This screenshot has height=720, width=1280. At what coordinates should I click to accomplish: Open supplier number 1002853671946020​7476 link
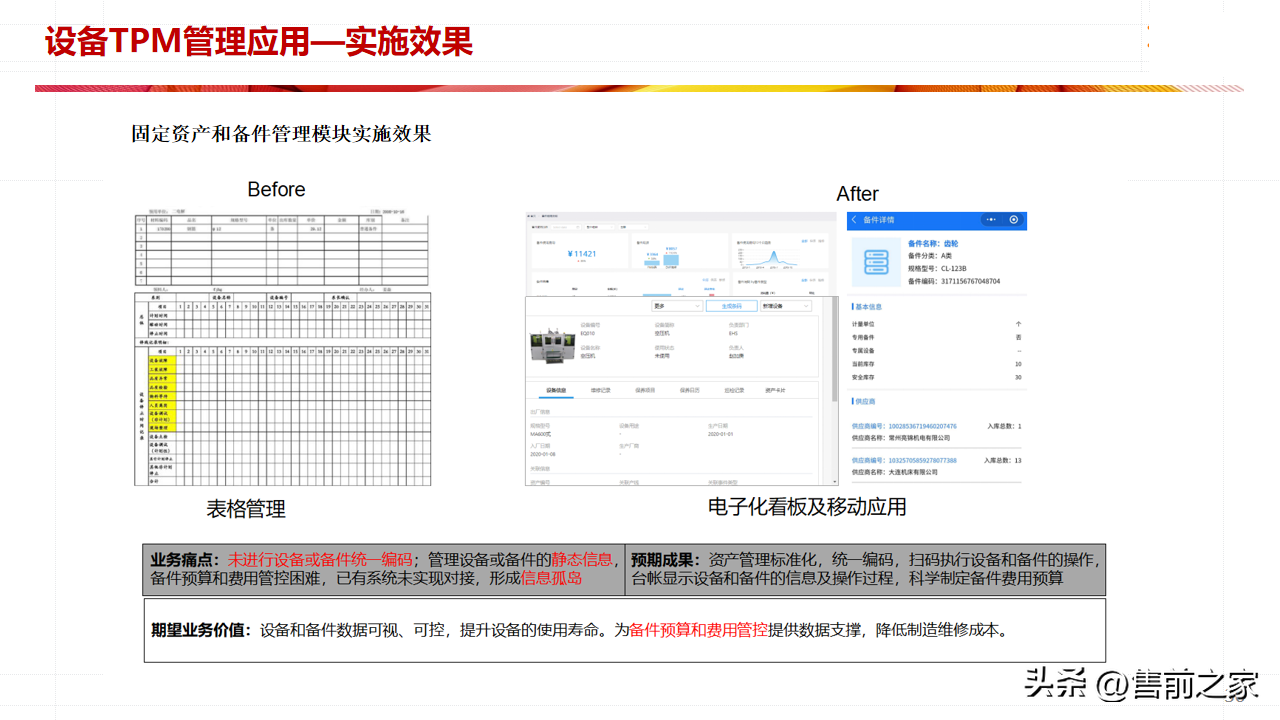coord(904,426)
